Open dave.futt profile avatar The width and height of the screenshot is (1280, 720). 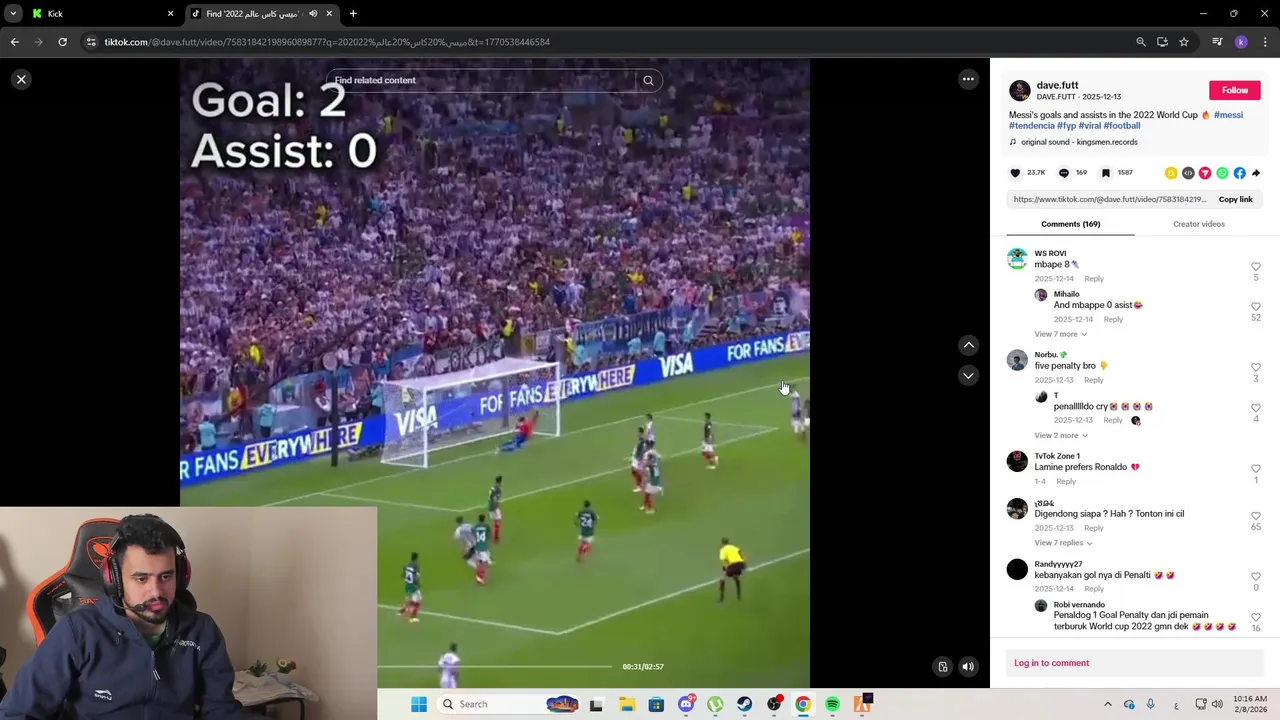[1019, 90]
